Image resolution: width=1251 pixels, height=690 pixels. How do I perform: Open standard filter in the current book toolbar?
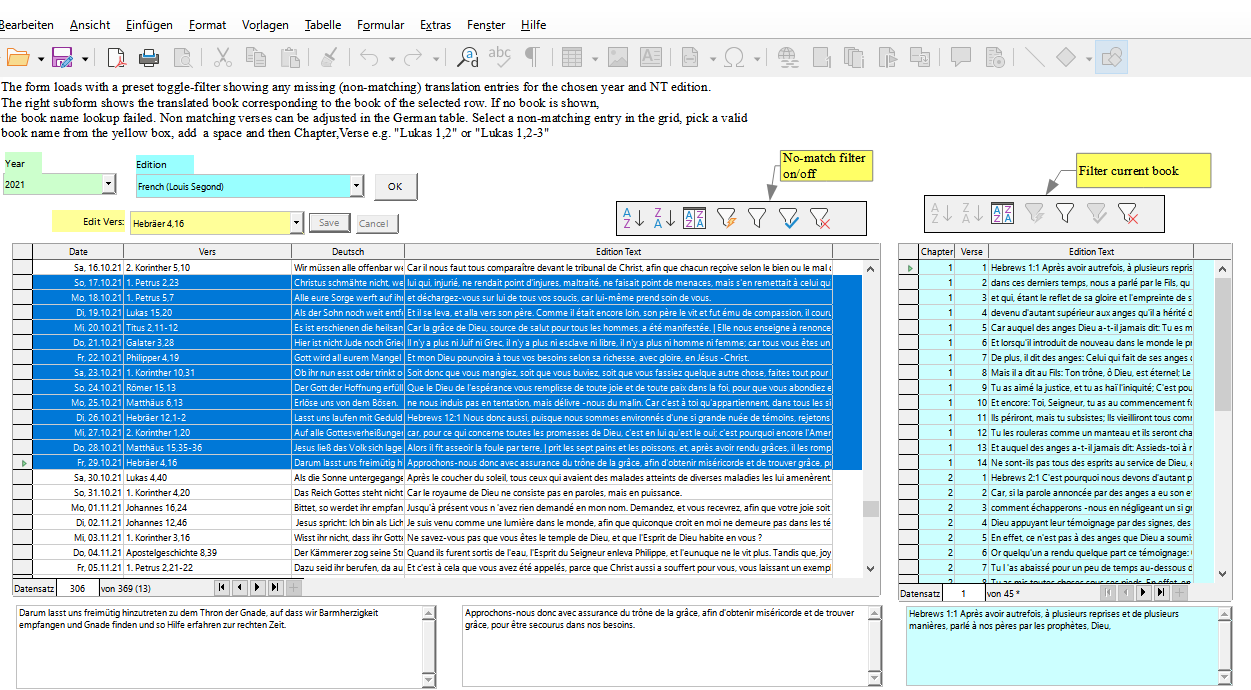point(1065,212)
